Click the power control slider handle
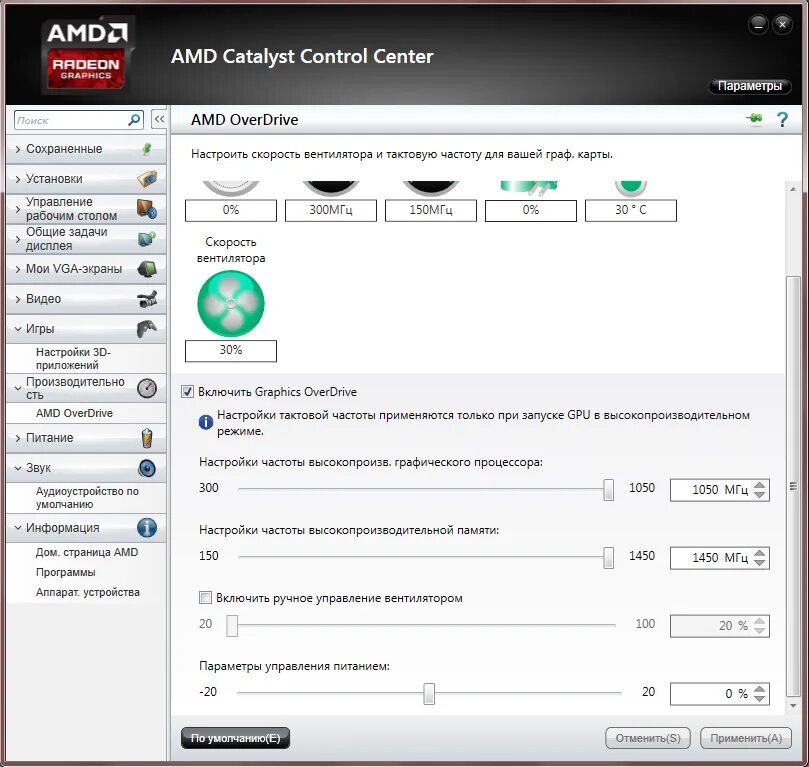This screenshot has width=809, height=767. coord(429,694)
